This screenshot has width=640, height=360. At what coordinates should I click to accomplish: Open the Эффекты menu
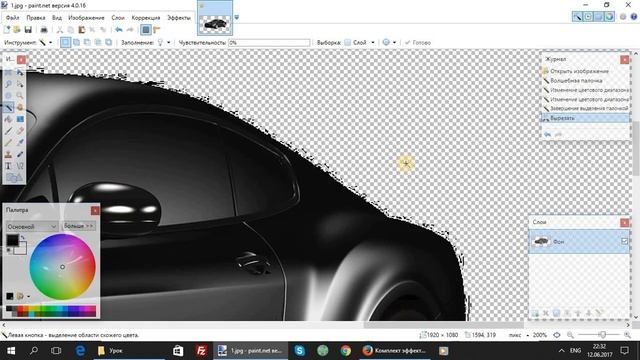click(x=179, y=18)
